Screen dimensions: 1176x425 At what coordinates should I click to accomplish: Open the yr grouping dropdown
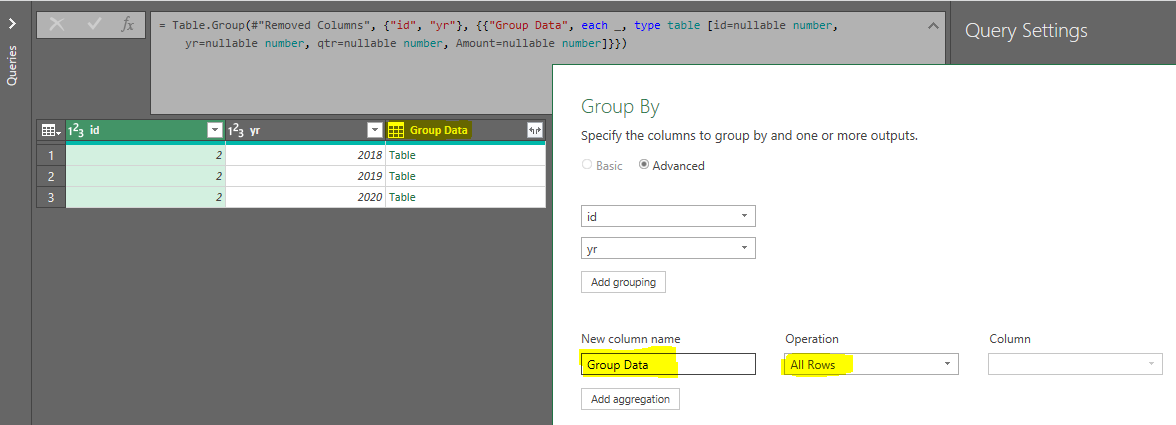(668, 248)
